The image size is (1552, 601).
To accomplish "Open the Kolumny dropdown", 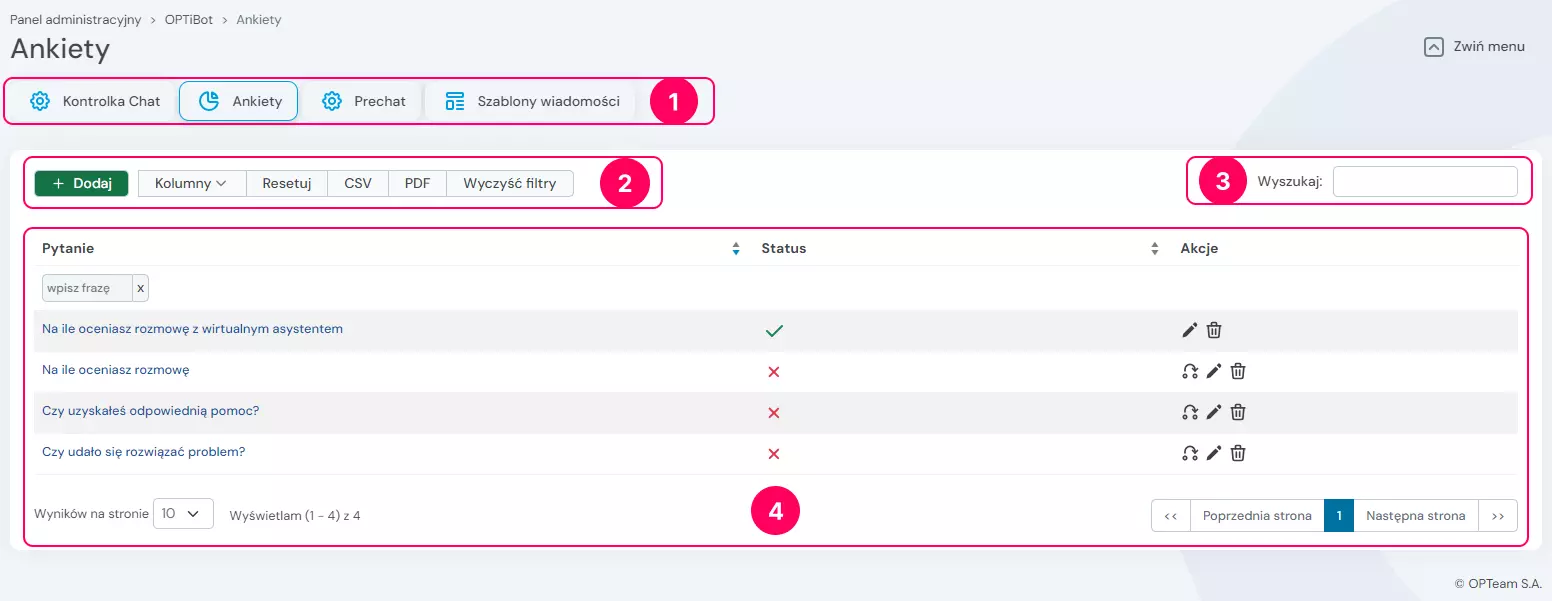I will point(191,183).
